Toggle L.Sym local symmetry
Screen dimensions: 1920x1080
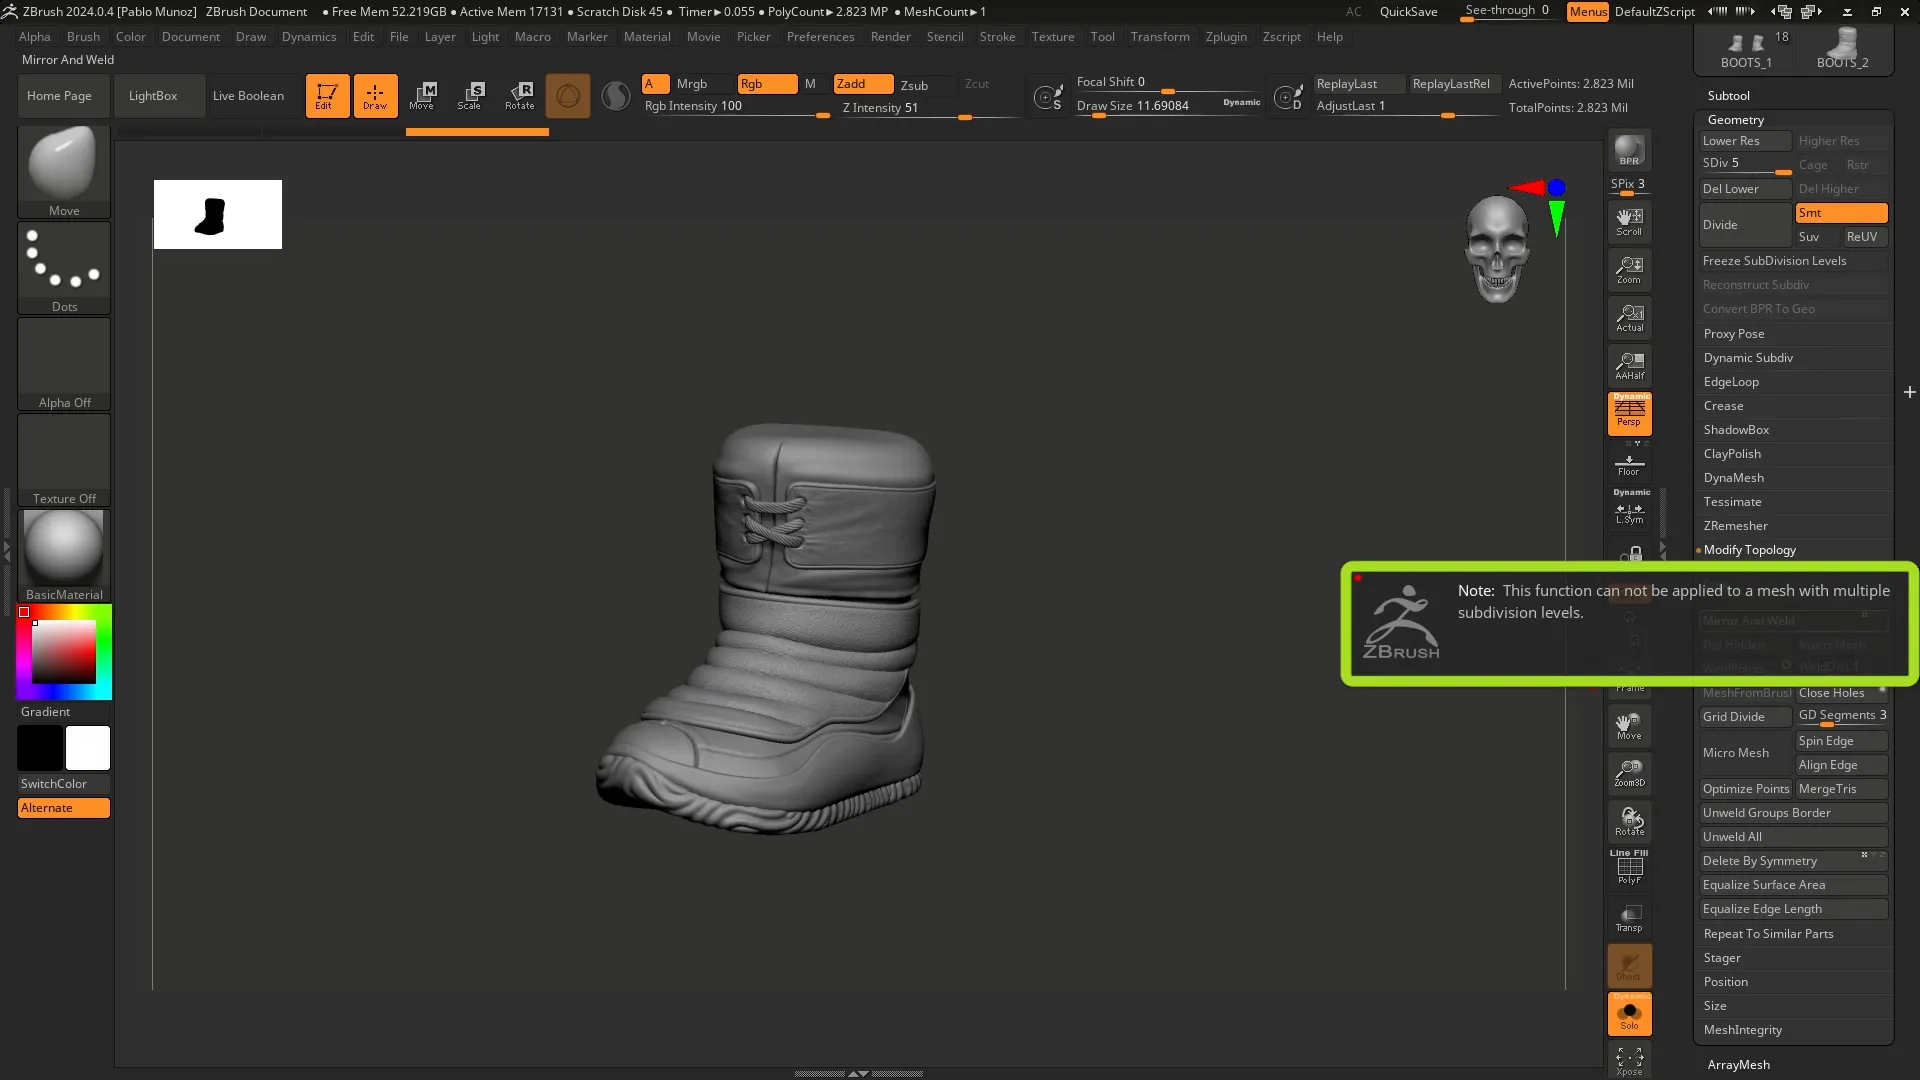[1629, 510]
